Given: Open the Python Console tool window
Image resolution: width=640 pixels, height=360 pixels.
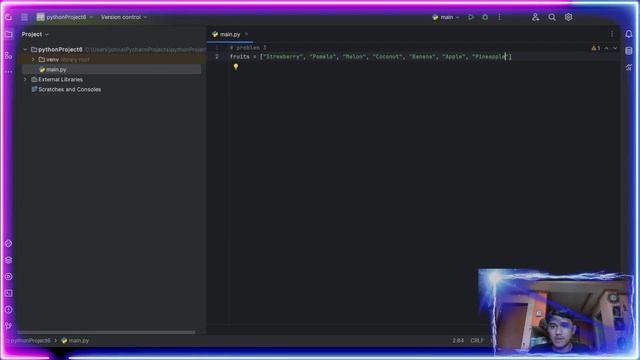Looking at the screenshot, I should pyautogui.click(x=8, y=243).
